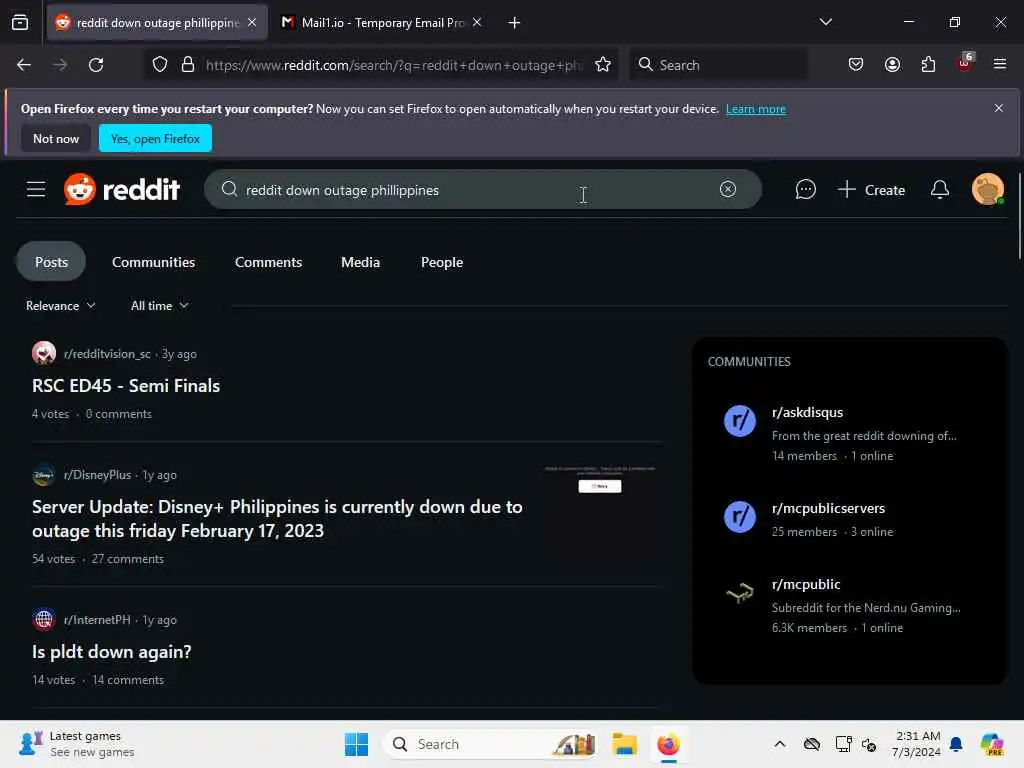Reload the current page

coord(96,65)
